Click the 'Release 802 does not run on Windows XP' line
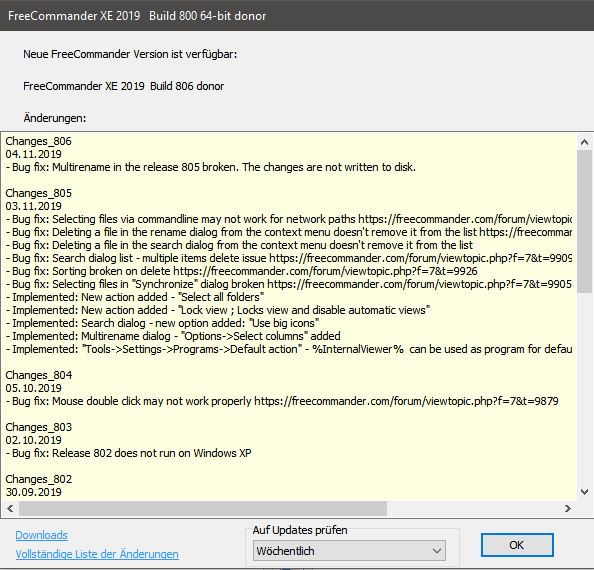Viewport: 594px width, 570px height. tap(128, 453)
